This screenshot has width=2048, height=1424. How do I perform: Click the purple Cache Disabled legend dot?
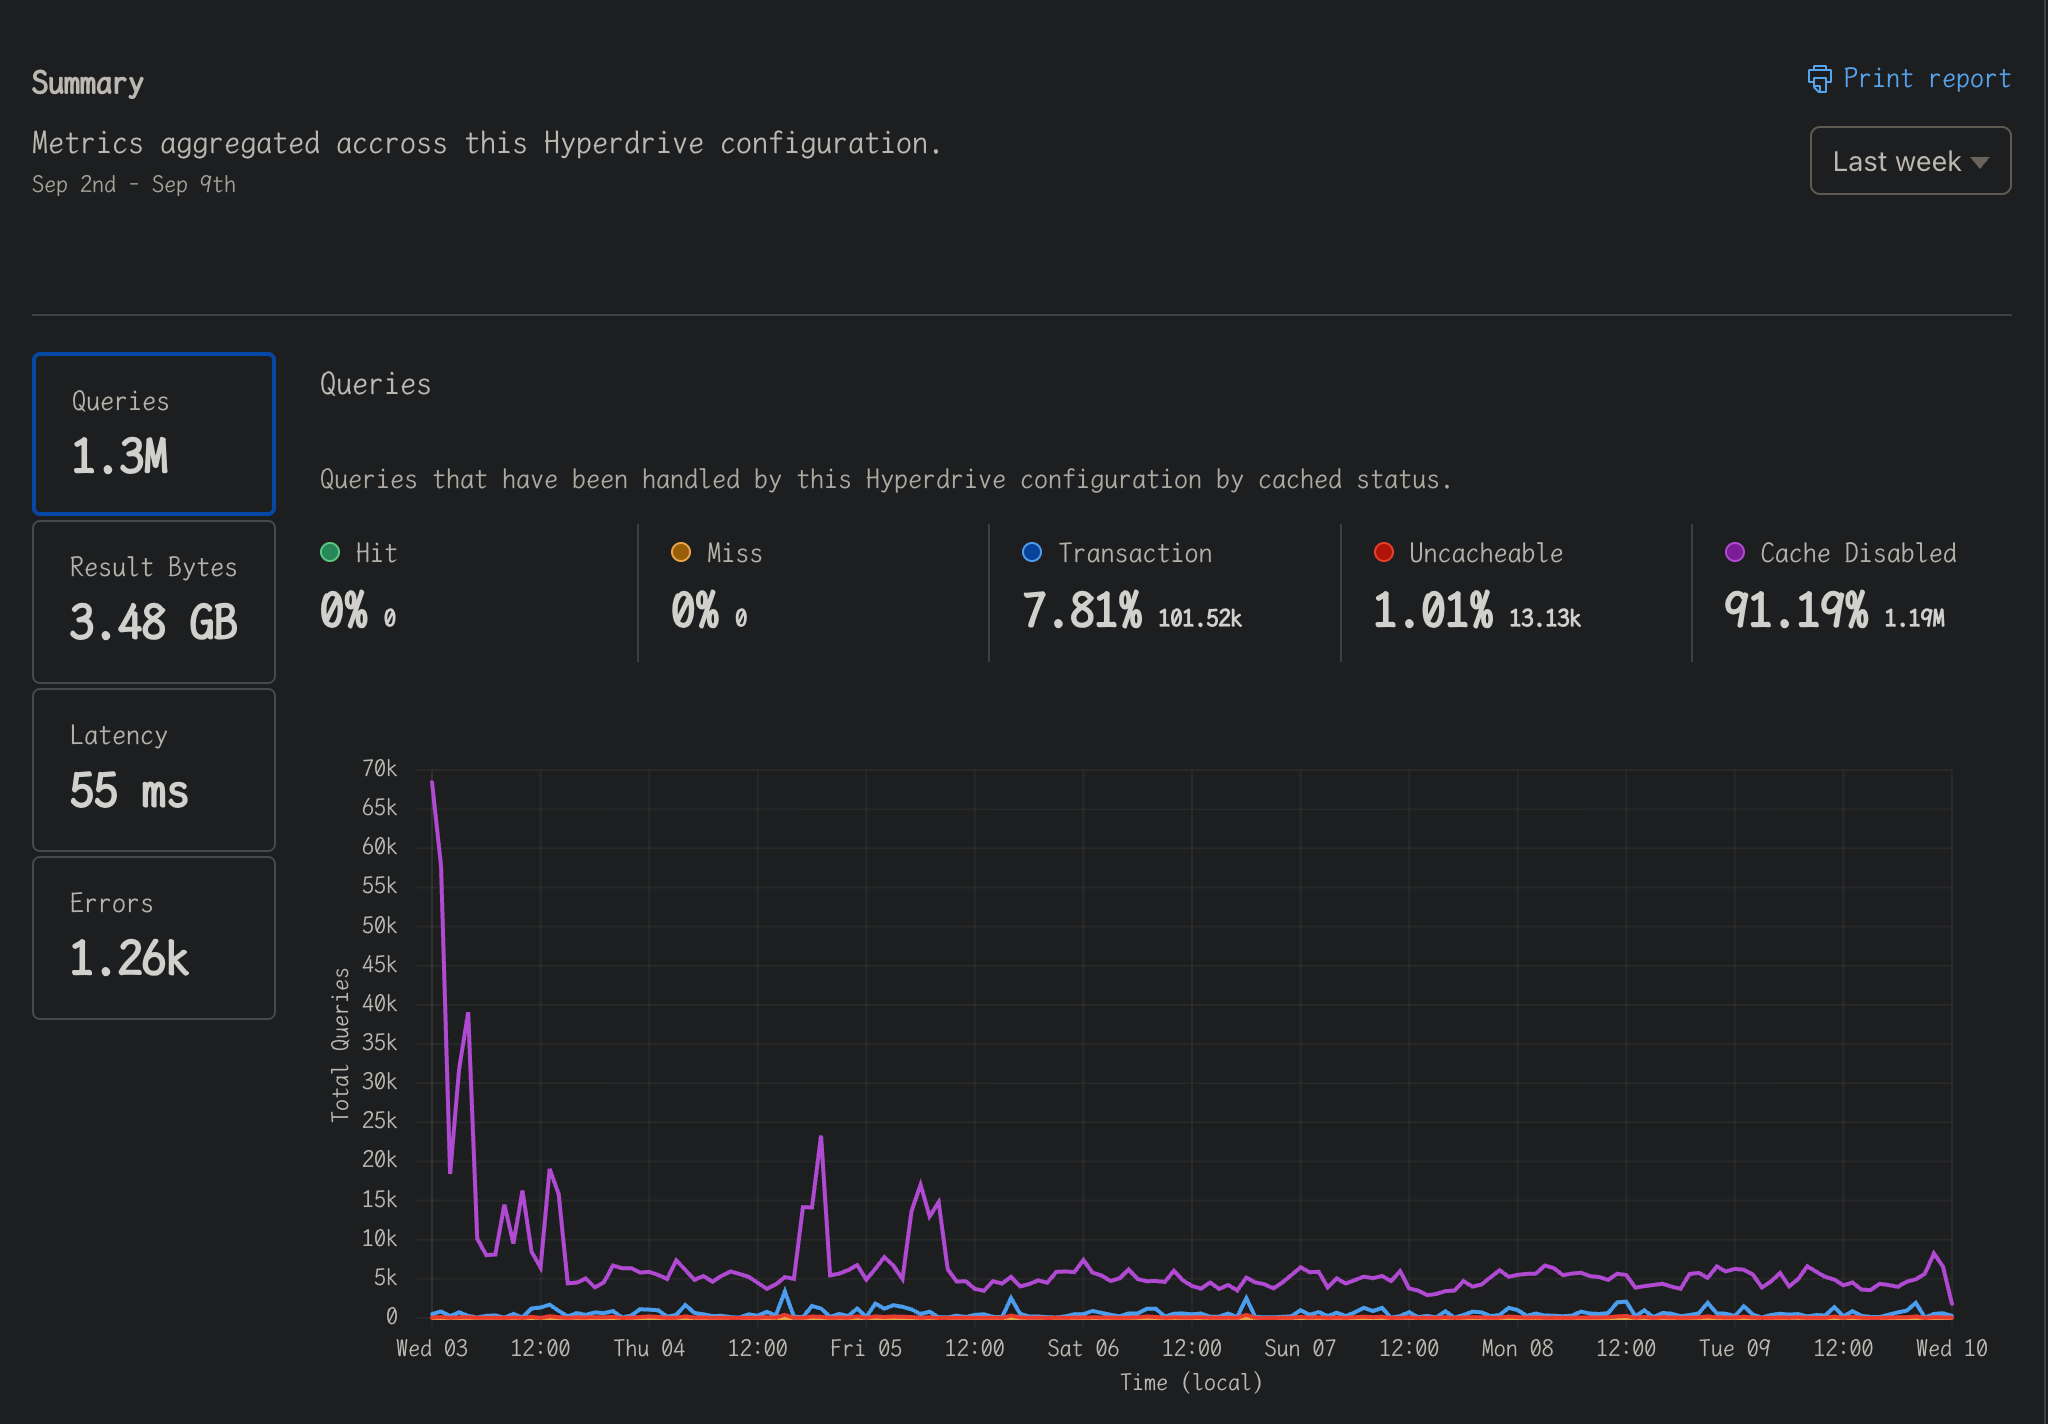coord(1735,552)
